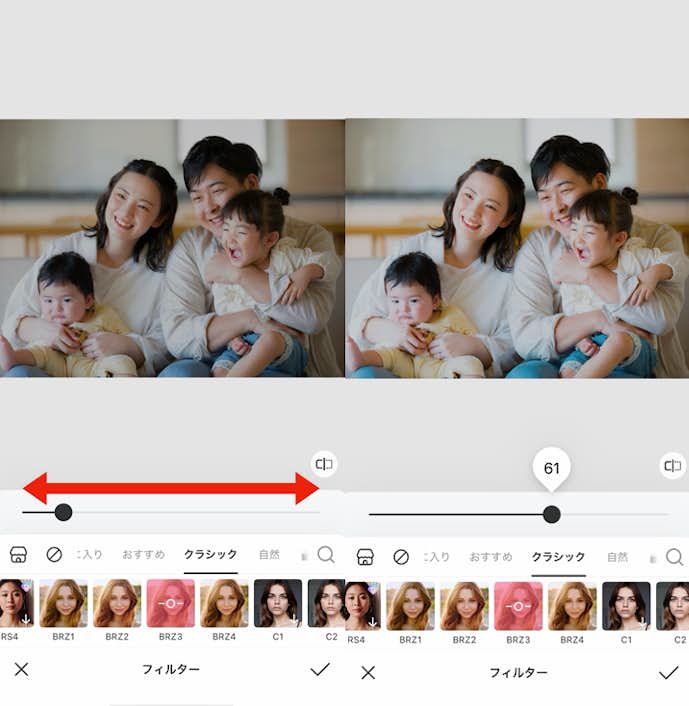This screenshot has height=706, width=689.
Task: Tap selected BRZ3 filter in right screen
Action: (x=518, y=606)
